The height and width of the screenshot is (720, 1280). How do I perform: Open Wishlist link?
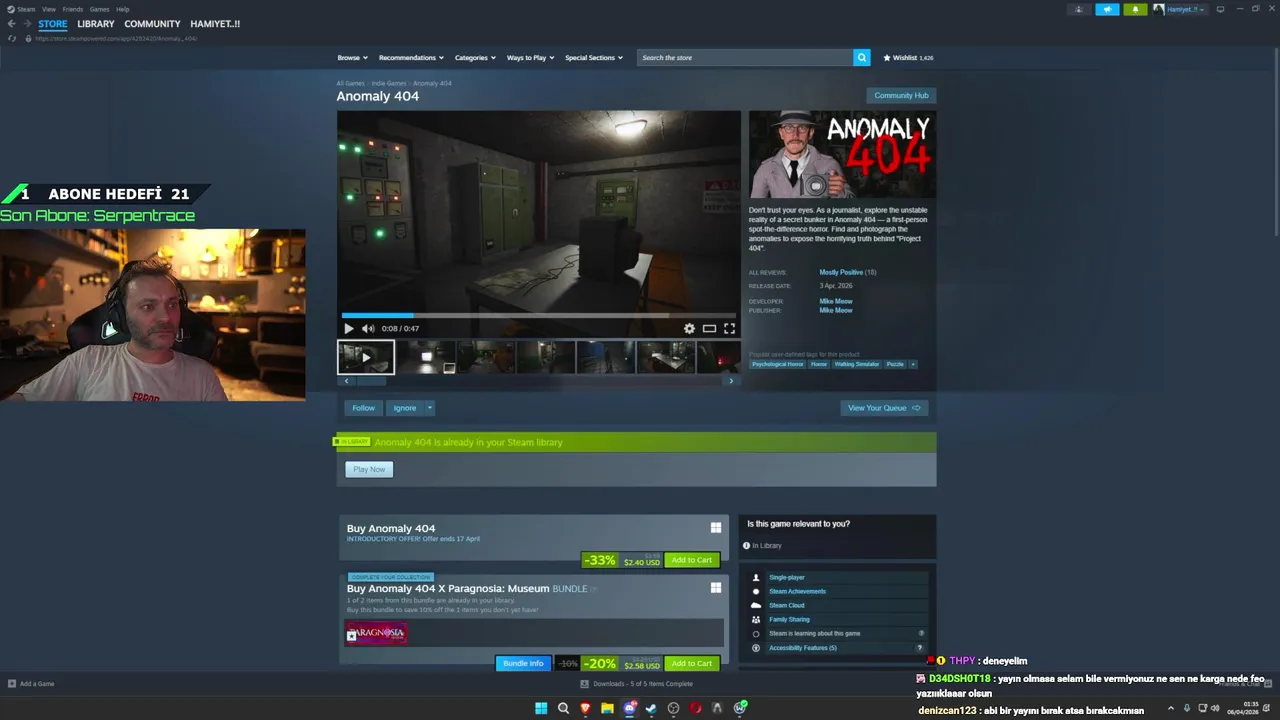[x=908, y=58]
